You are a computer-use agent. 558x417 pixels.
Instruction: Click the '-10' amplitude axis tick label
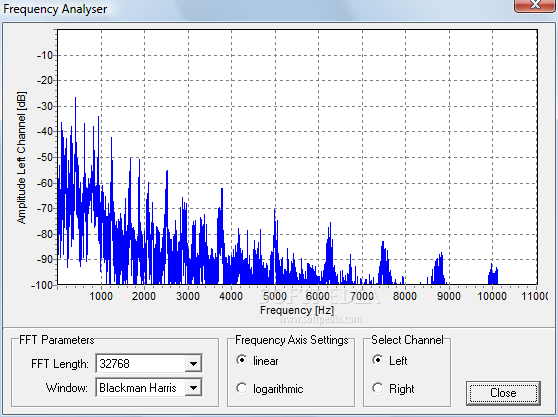45,56
